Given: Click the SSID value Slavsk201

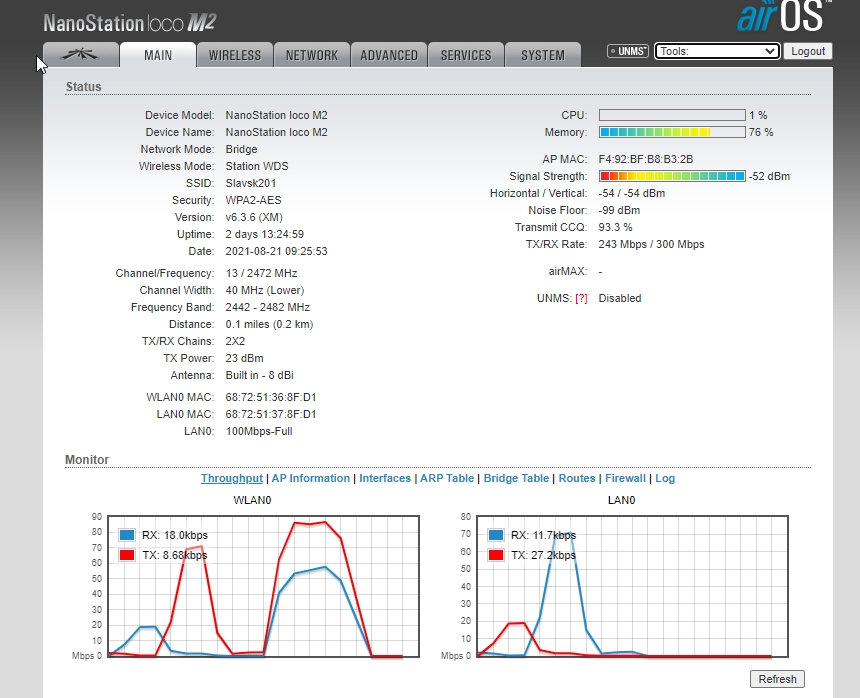Looking at the screenshot, I should (251, 183).
